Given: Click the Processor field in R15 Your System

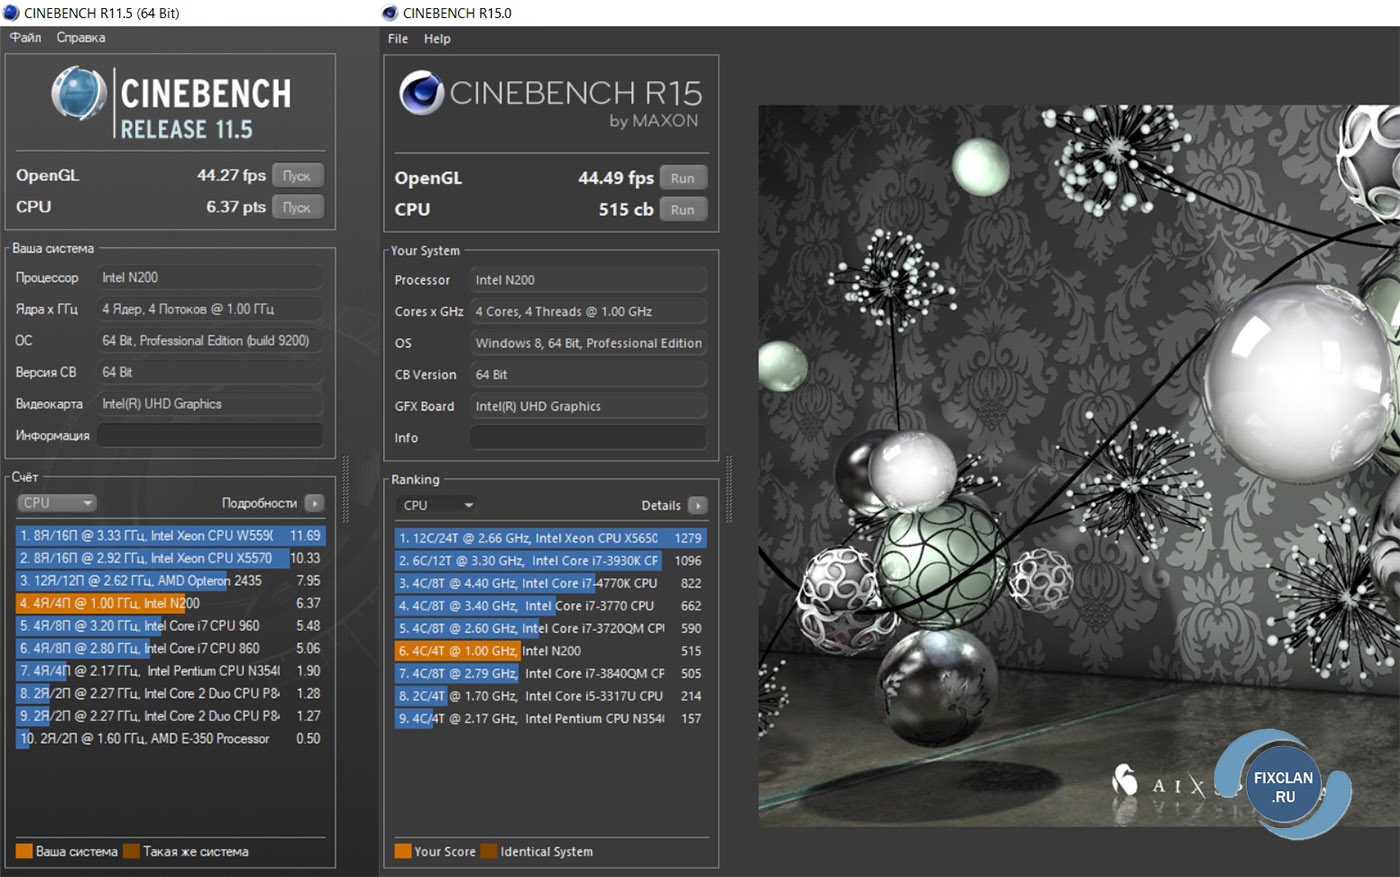Looking at the screenshot, I should (589, 280).
